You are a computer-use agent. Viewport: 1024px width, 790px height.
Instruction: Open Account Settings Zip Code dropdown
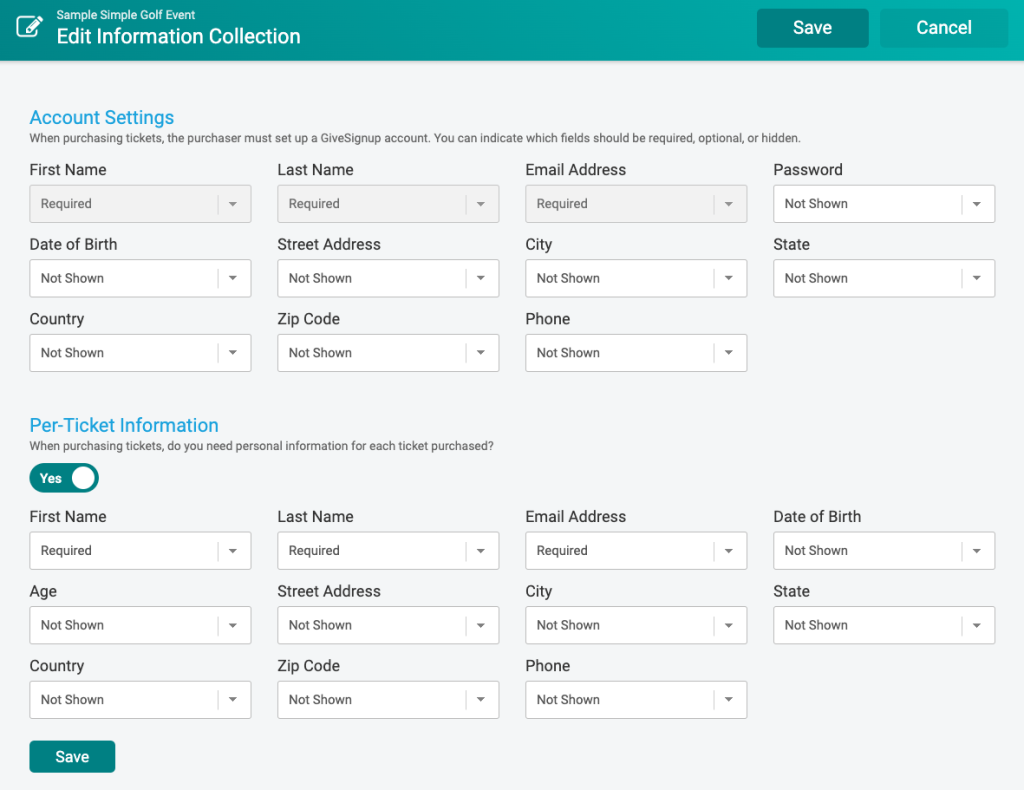pyautogui.click(x=388, y=353)
